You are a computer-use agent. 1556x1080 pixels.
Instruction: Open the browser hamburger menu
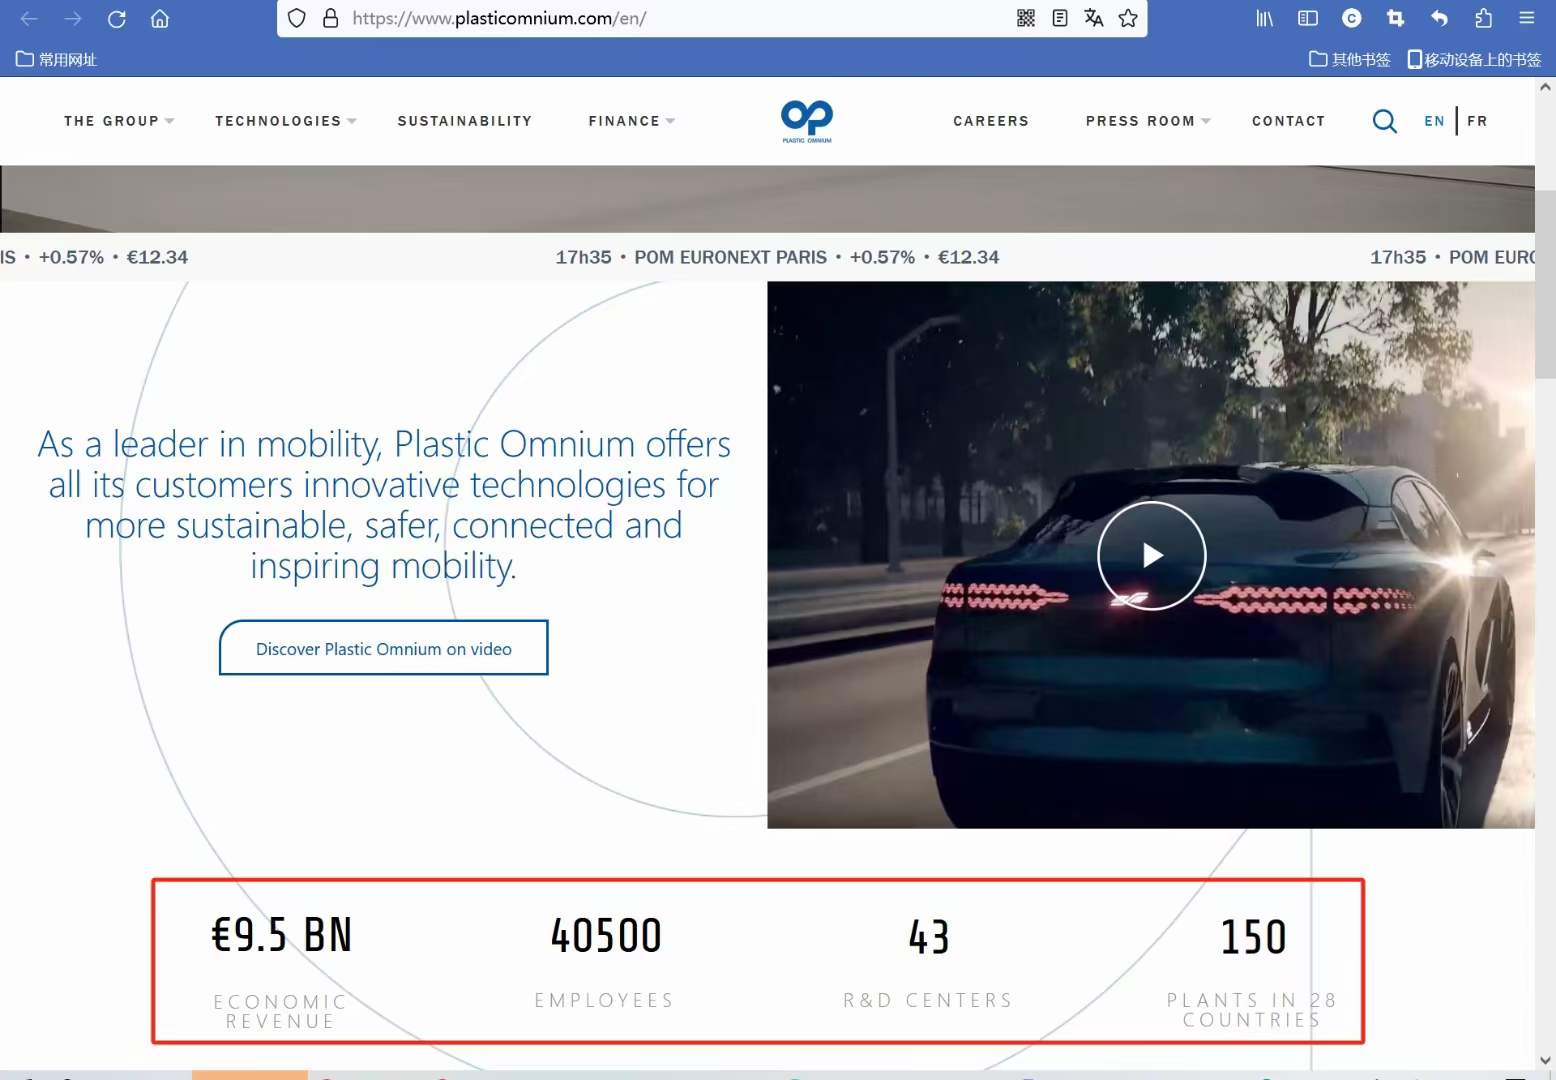tap(1526, 18)
